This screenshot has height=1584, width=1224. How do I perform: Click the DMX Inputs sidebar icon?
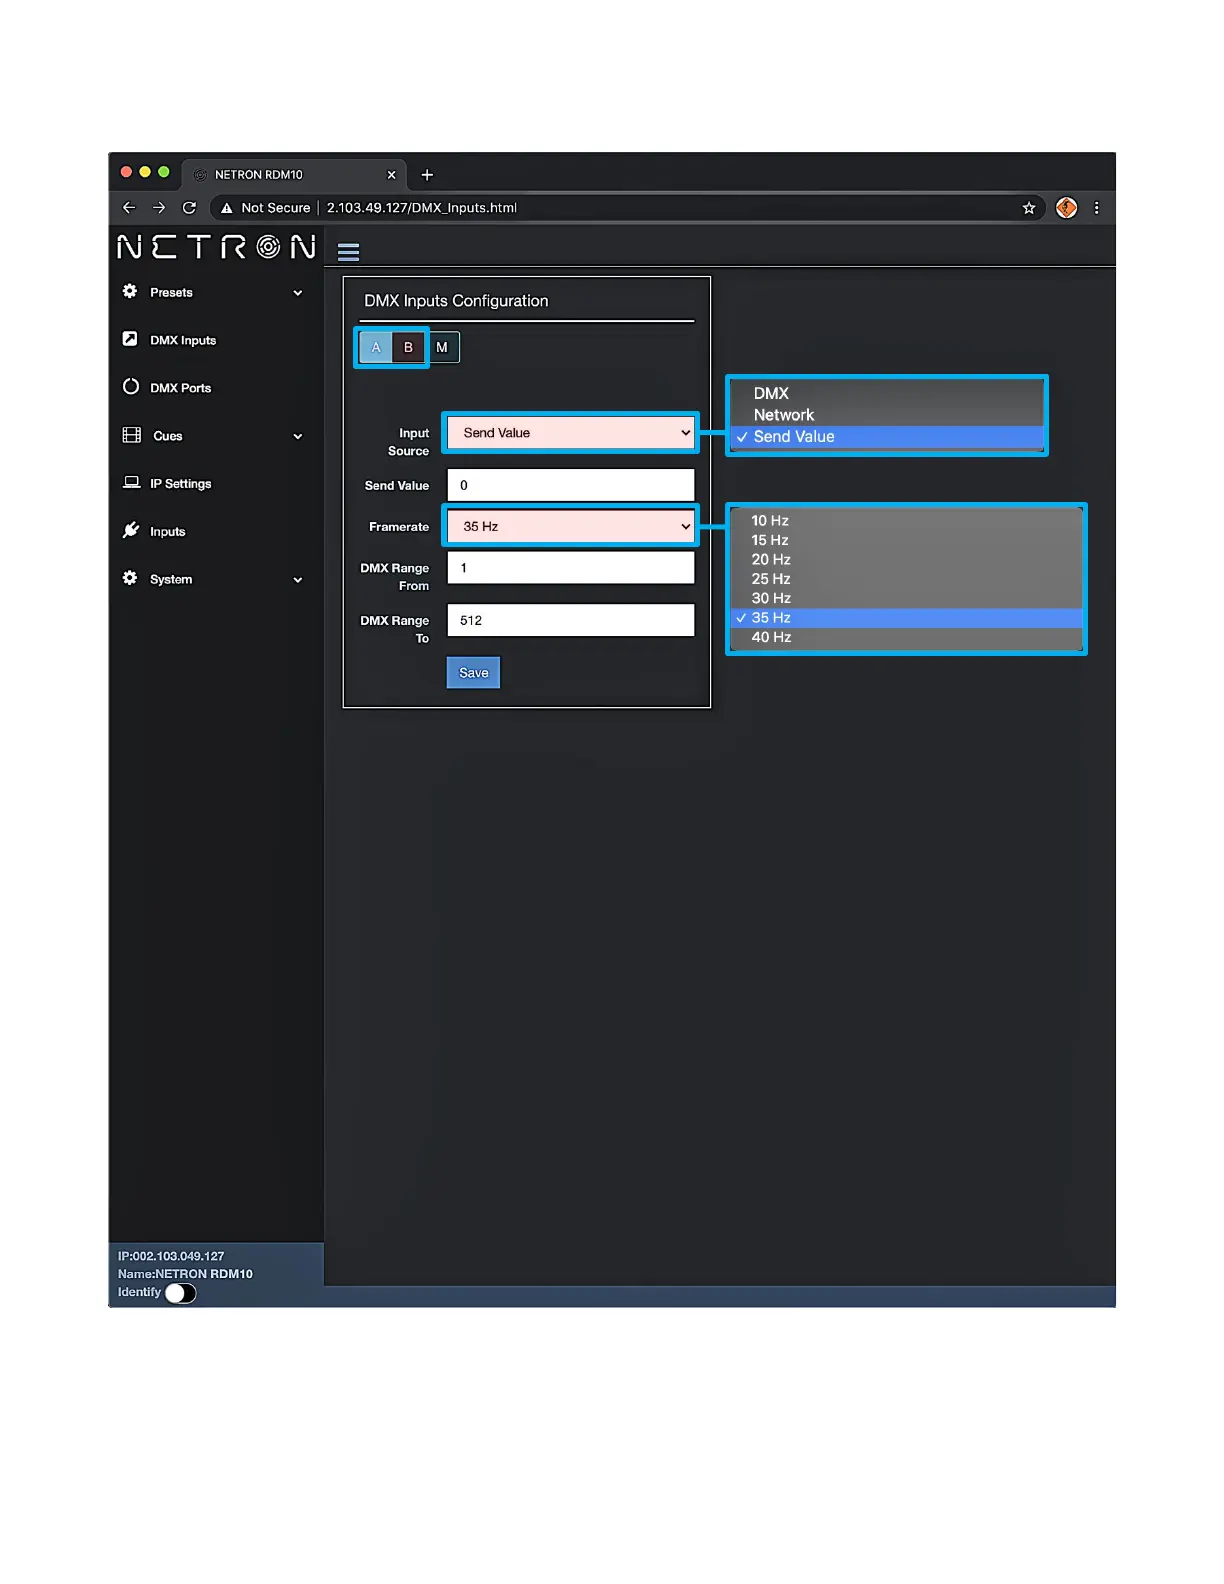pos(130,339)
